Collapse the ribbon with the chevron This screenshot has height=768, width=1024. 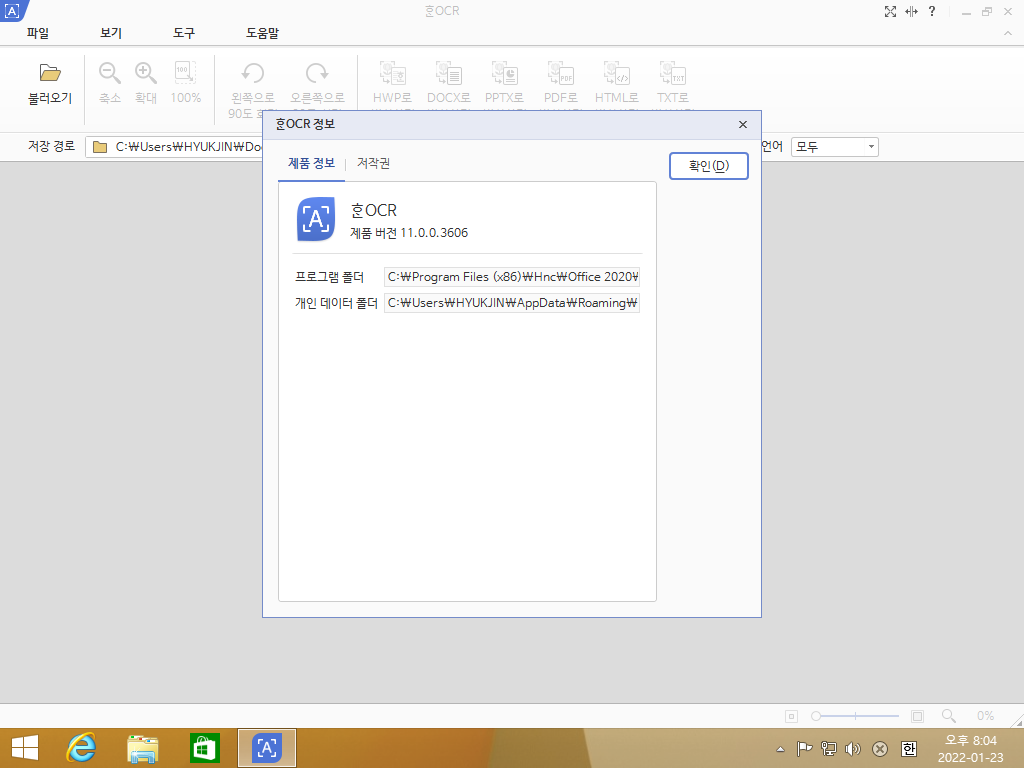click(x=1008, y=33)
